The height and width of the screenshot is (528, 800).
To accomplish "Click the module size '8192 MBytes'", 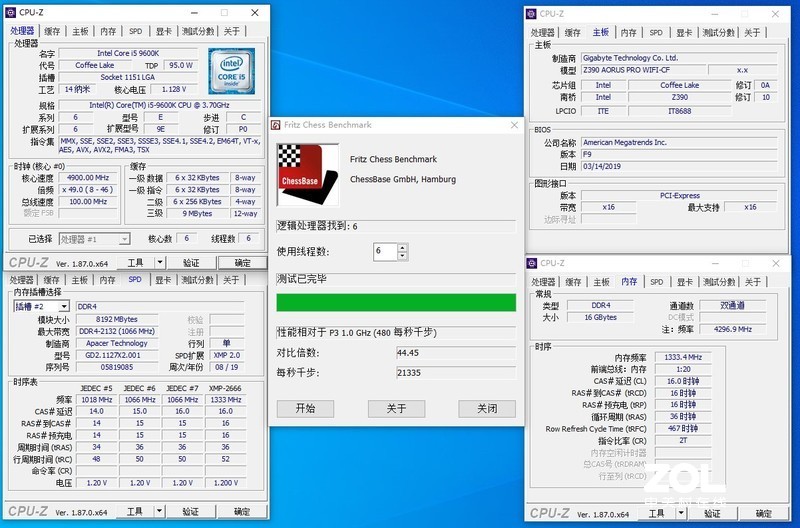I will point(117,319).
